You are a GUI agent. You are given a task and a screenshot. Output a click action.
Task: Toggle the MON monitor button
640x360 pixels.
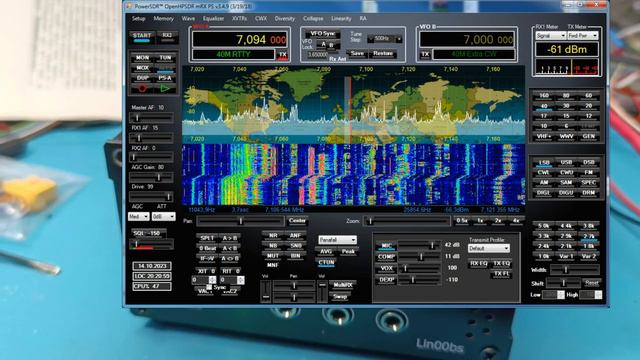pos(142,58)
